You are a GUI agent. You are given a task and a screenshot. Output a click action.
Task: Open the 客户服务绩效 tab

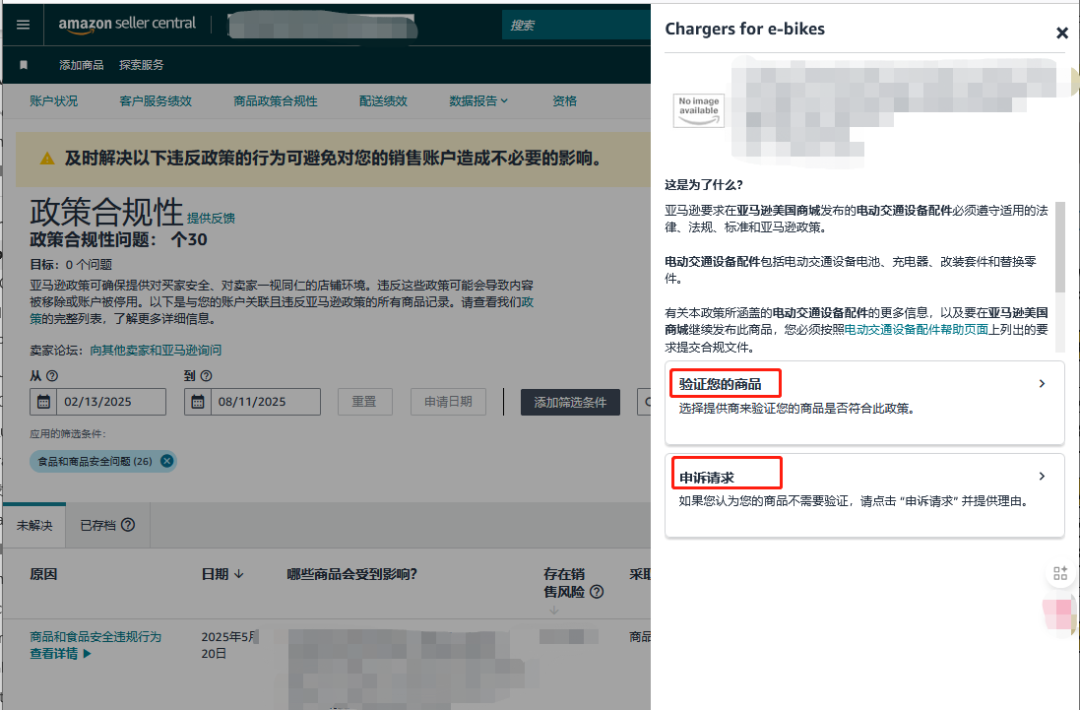156,101
